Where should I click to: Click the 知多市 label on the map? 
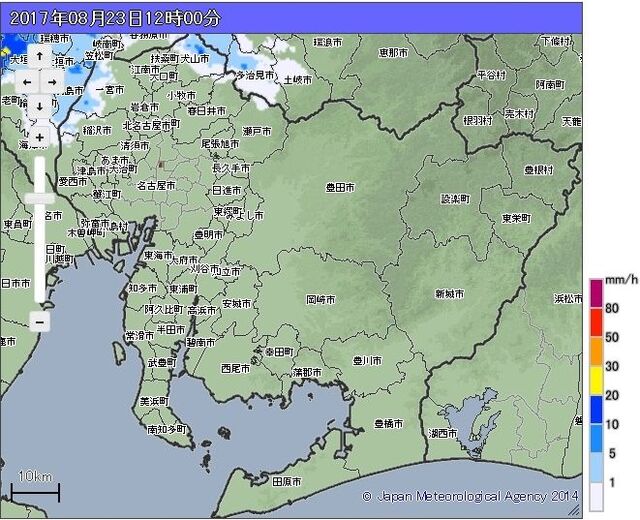[142, 288]
